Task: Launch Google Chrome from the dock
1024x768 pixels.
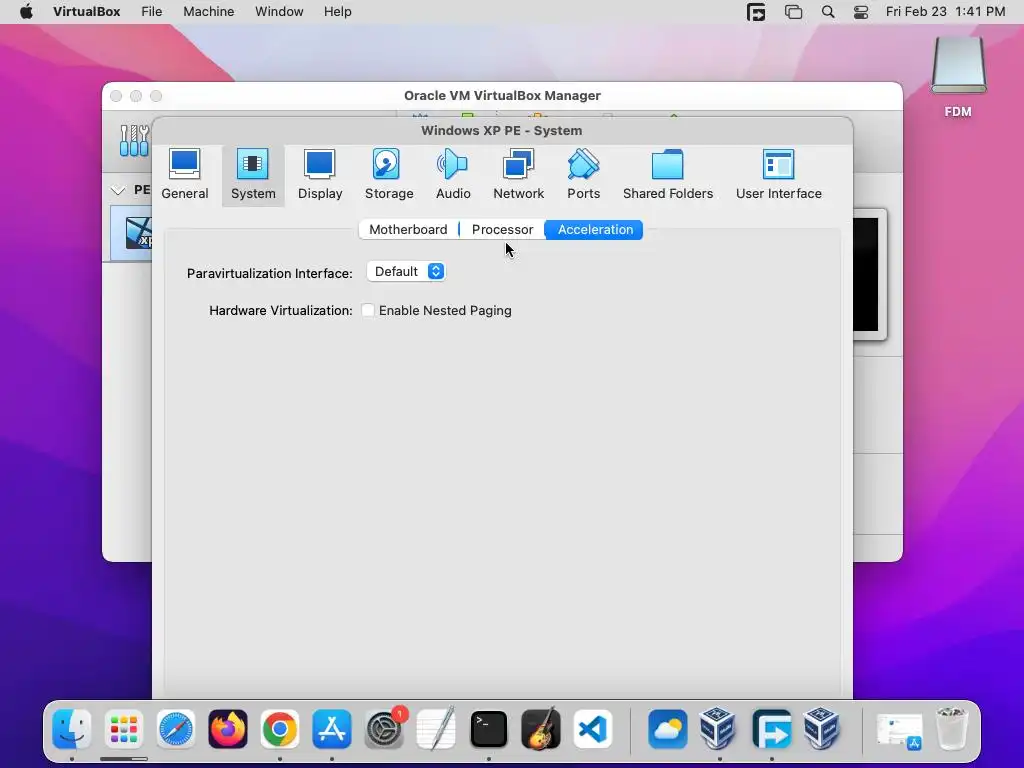Action: [x=280, y=729]
